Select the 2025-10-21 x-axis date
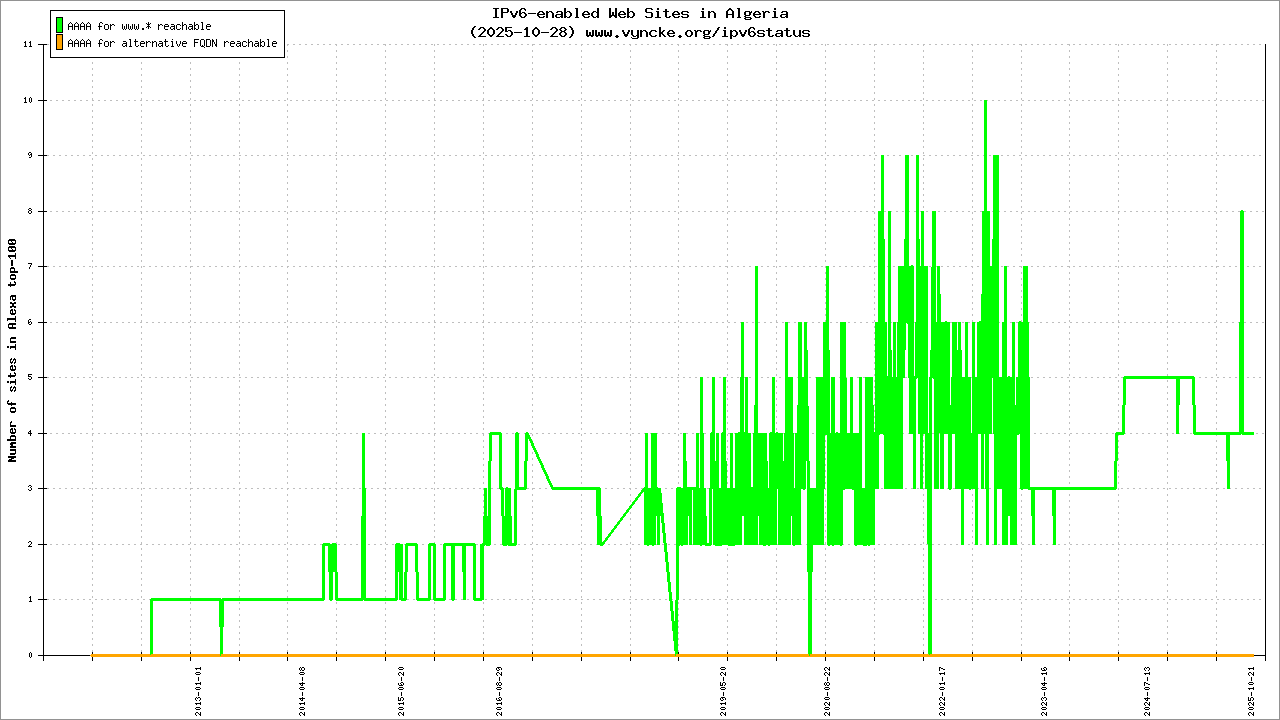The image size is (1280, 720). (x=1251, y=687)
